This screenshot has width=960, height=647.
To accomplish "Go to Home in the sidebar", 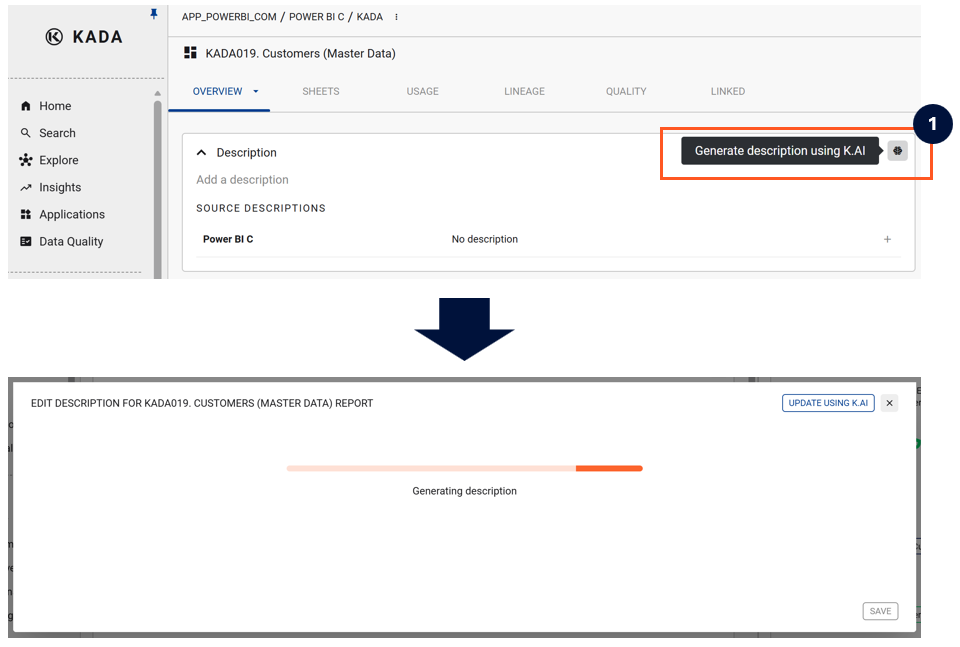I will tap(55, 106).
